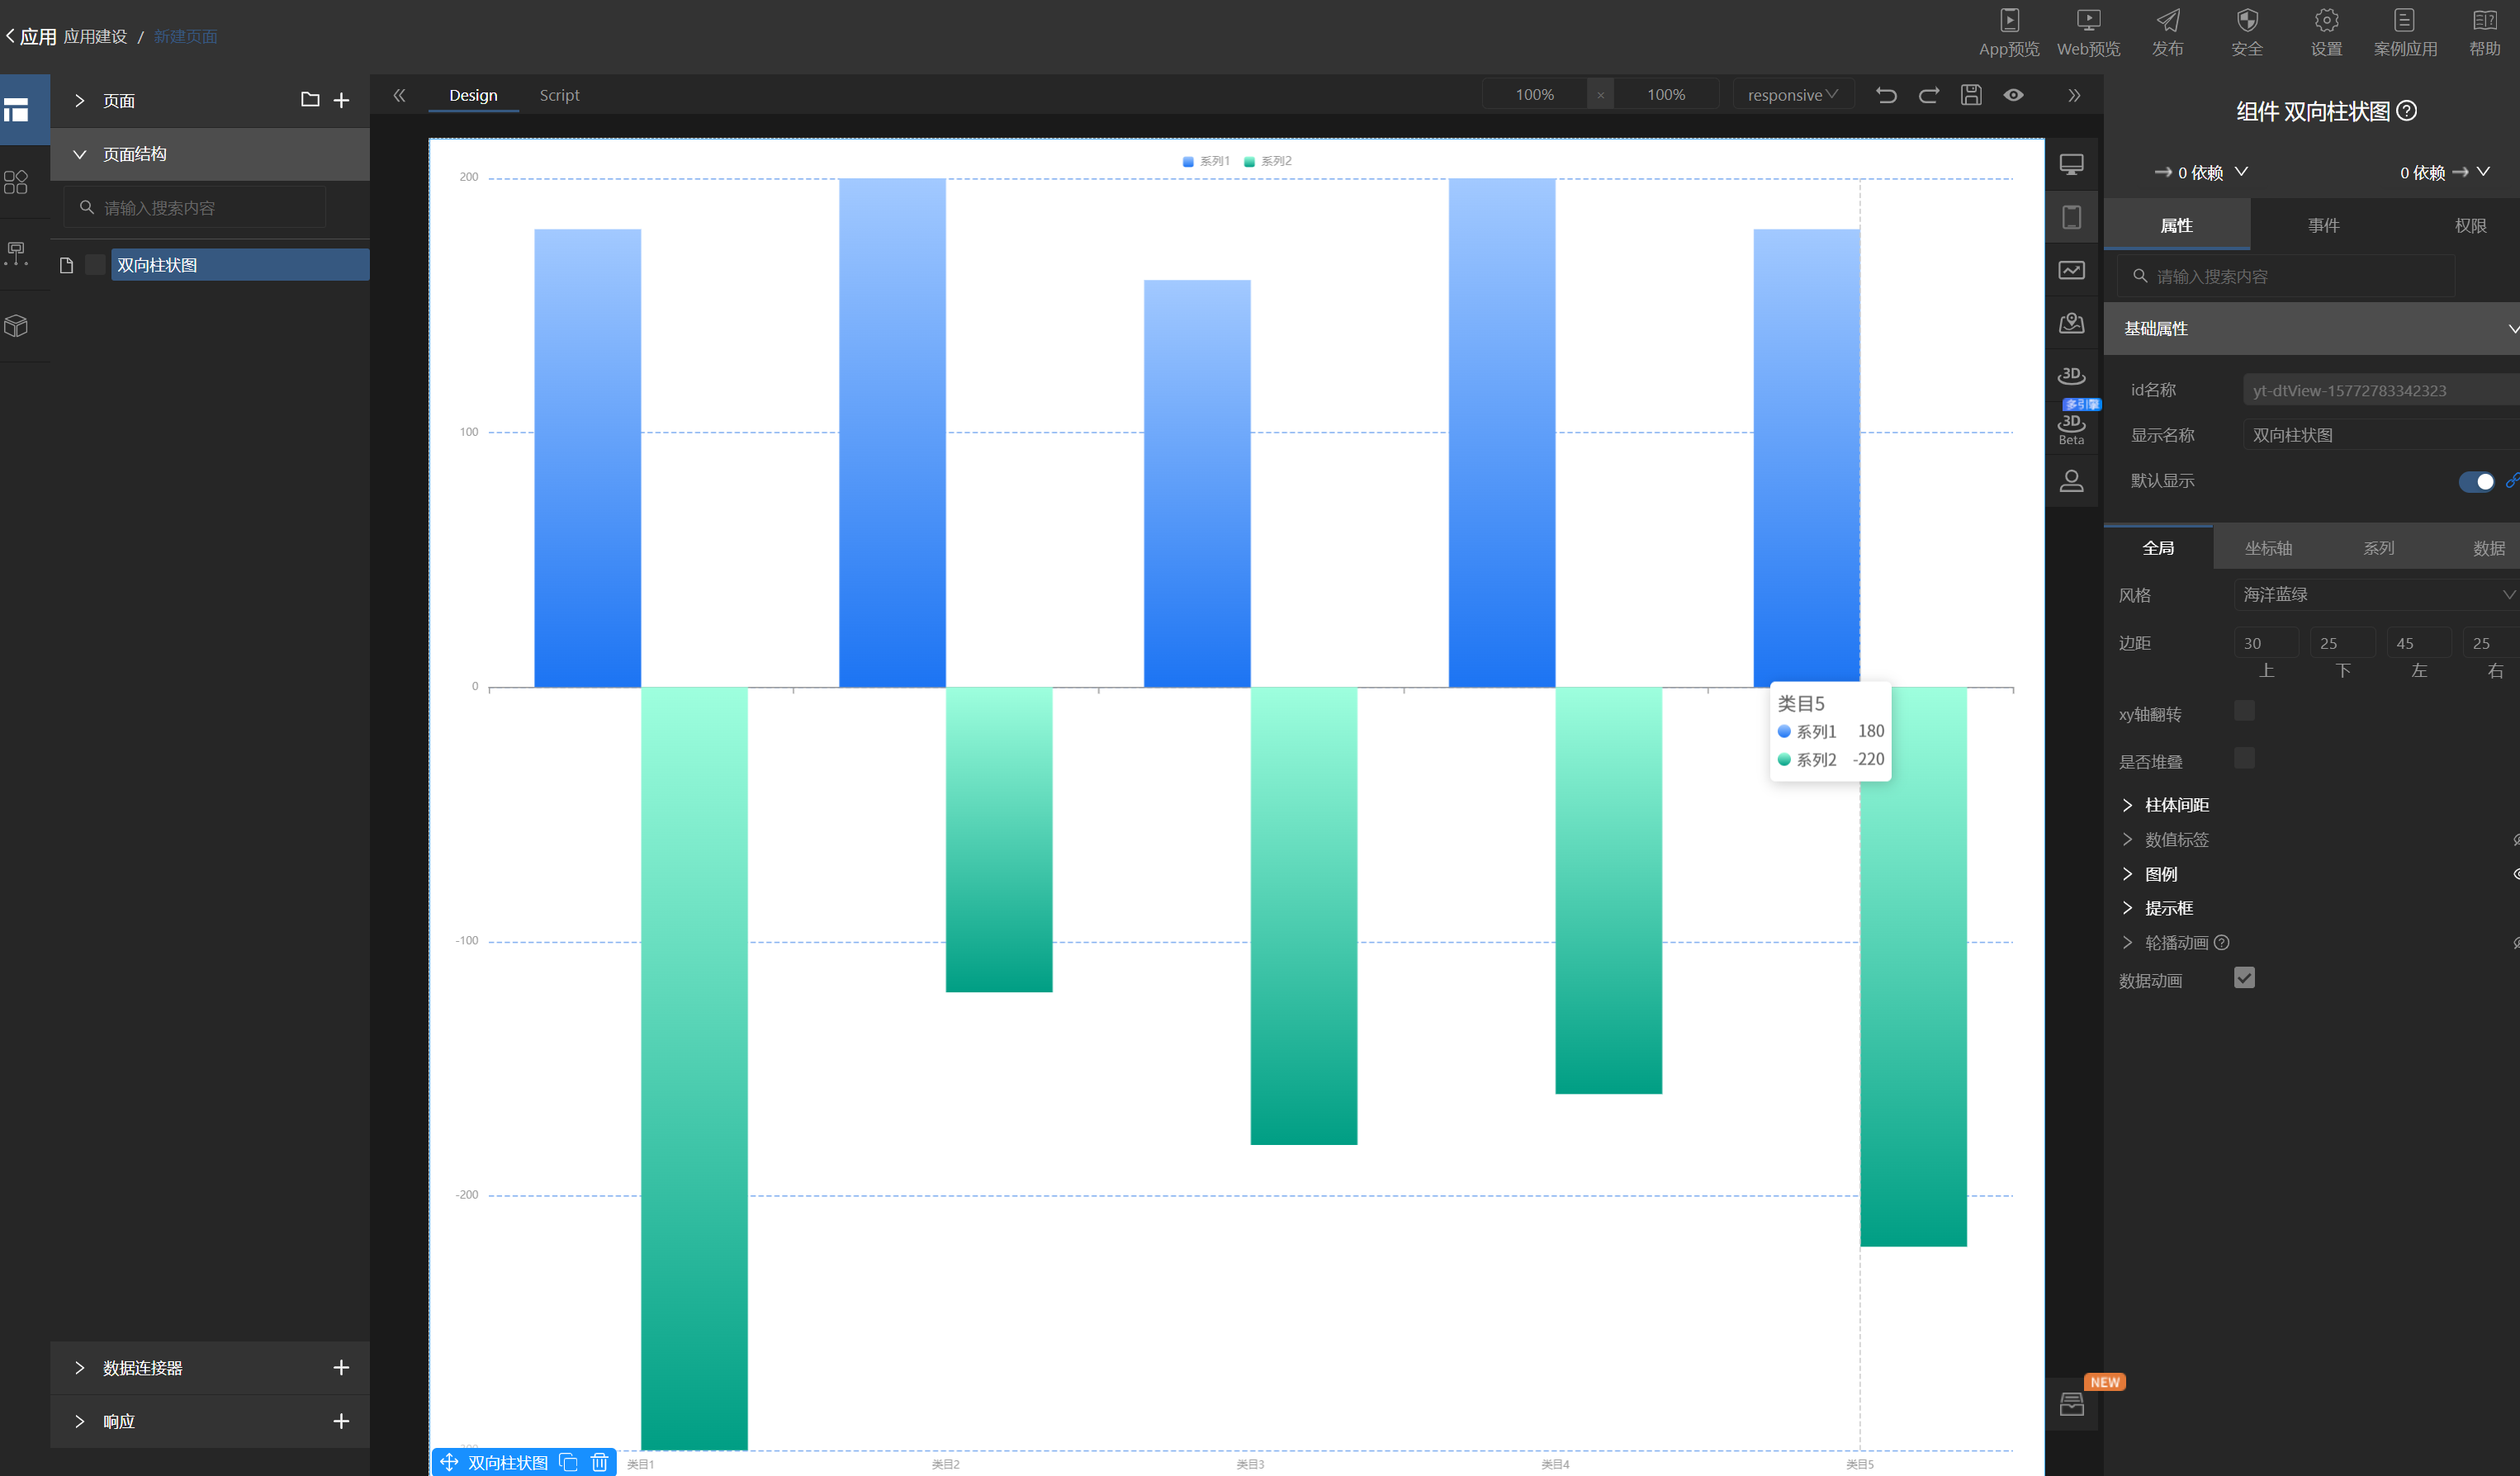Switch to the 坐标轴 tab
This screenshot has height=1476, width=2520.
[2268, 548]
